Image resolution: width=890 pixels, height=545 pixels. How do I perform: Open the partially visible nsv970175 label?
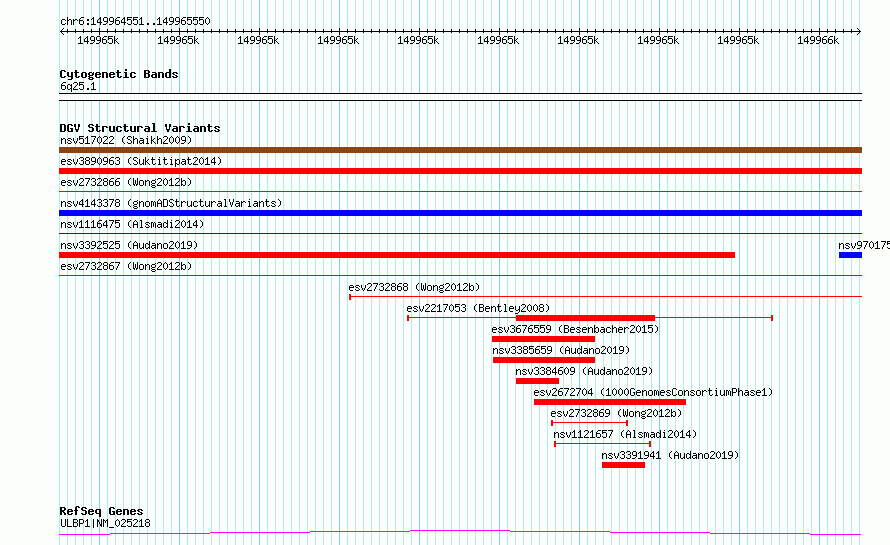(864, 245)
